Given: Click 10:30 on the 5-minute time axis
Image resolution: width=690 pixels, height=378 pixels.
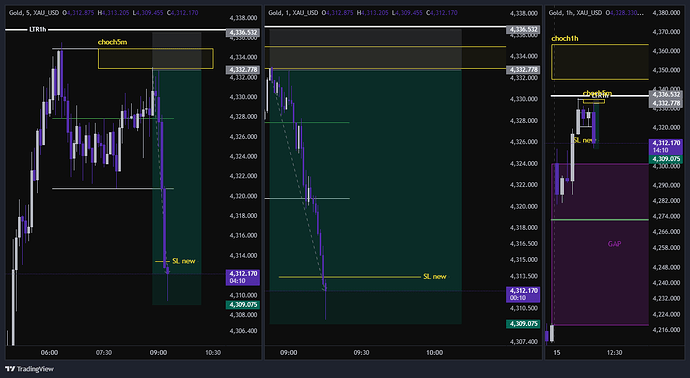Looking at the screenshot, I should 213,352.
